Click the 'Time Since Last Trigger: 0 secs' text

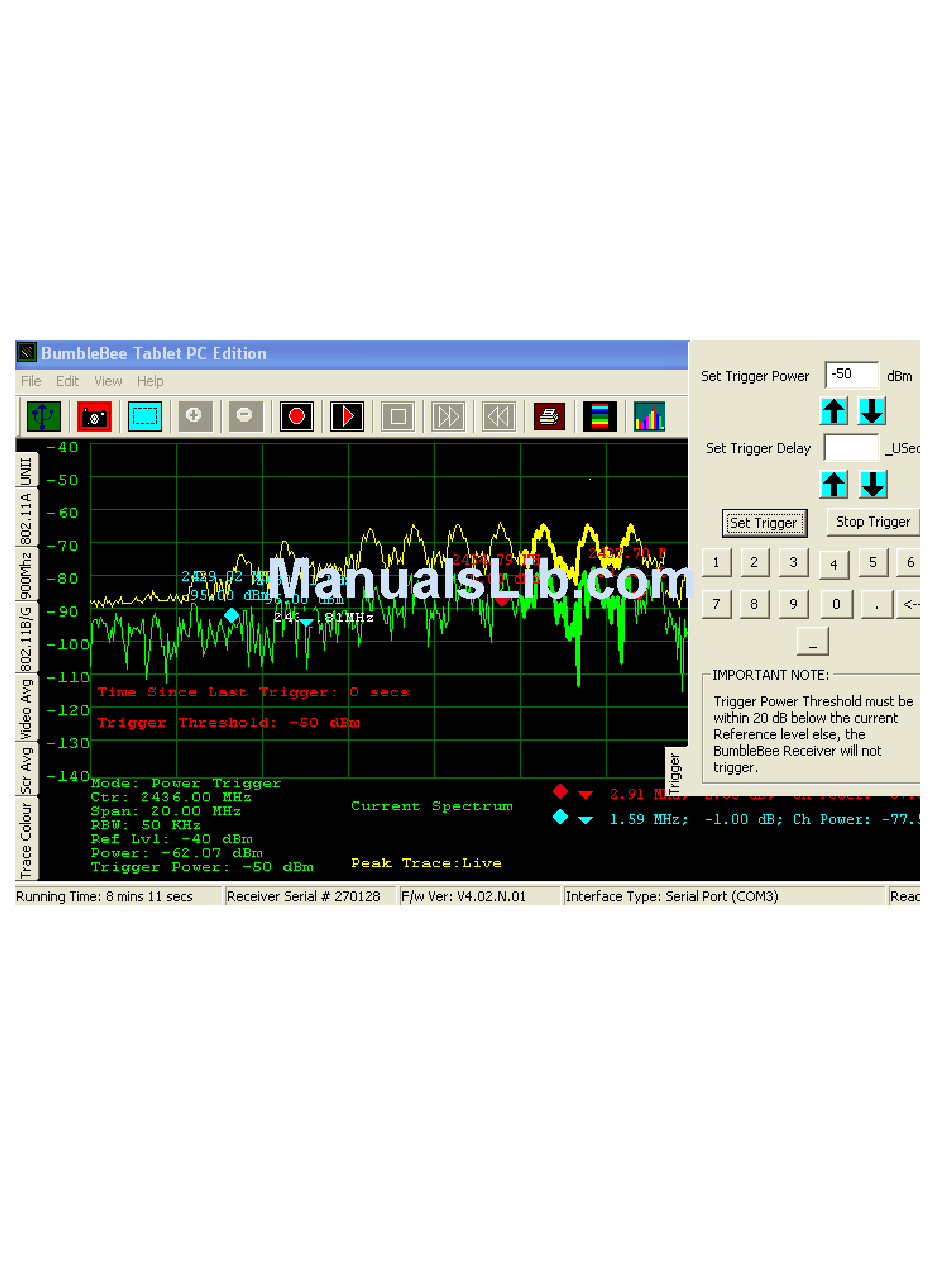(254, 692)
